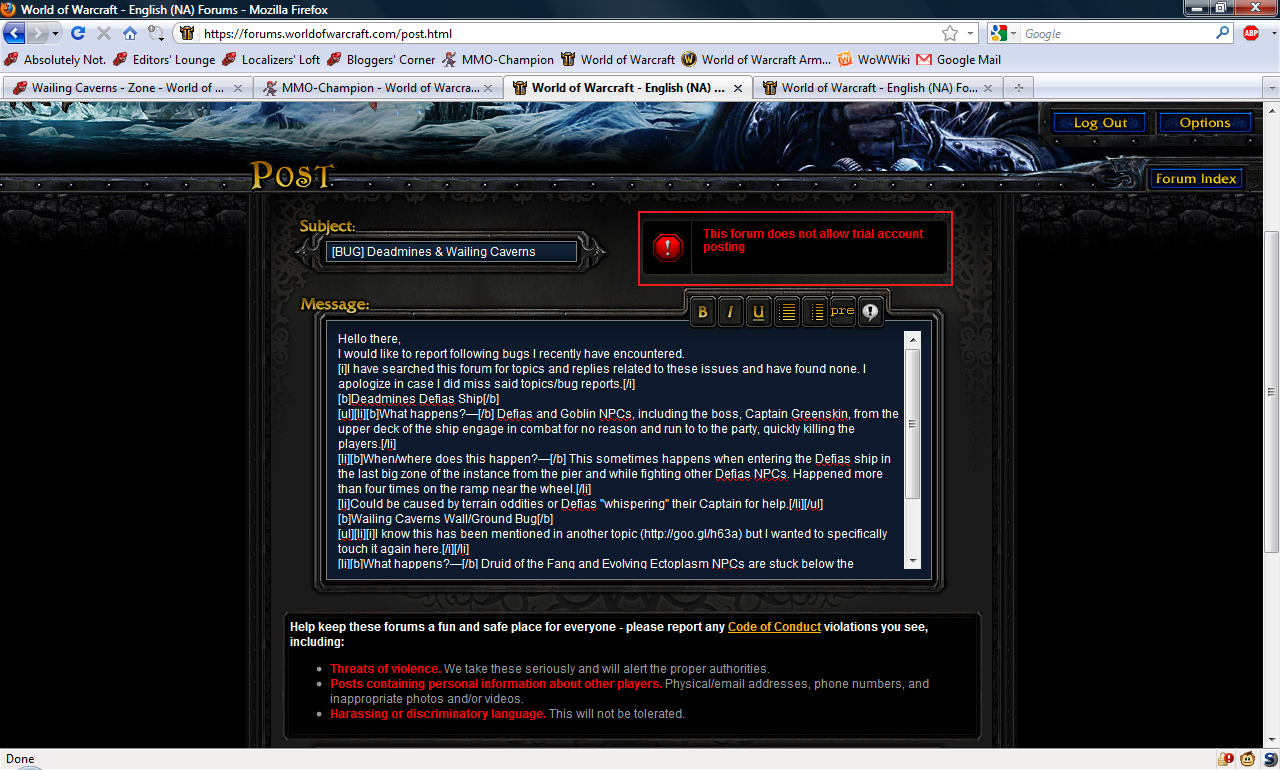Screen dimensions: 1280x770
Task: Switch to MMO-Champion tab
Action: [377, 87]
